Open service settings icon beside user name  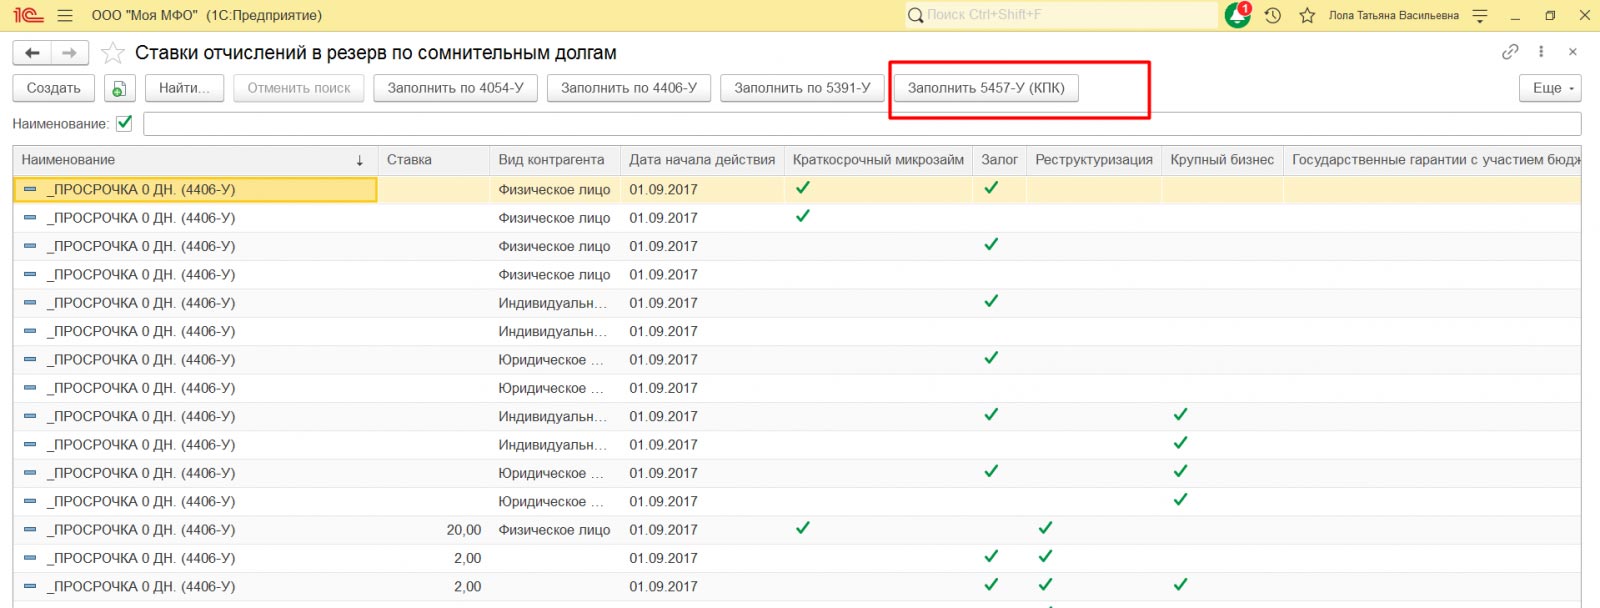[1480, 15]
